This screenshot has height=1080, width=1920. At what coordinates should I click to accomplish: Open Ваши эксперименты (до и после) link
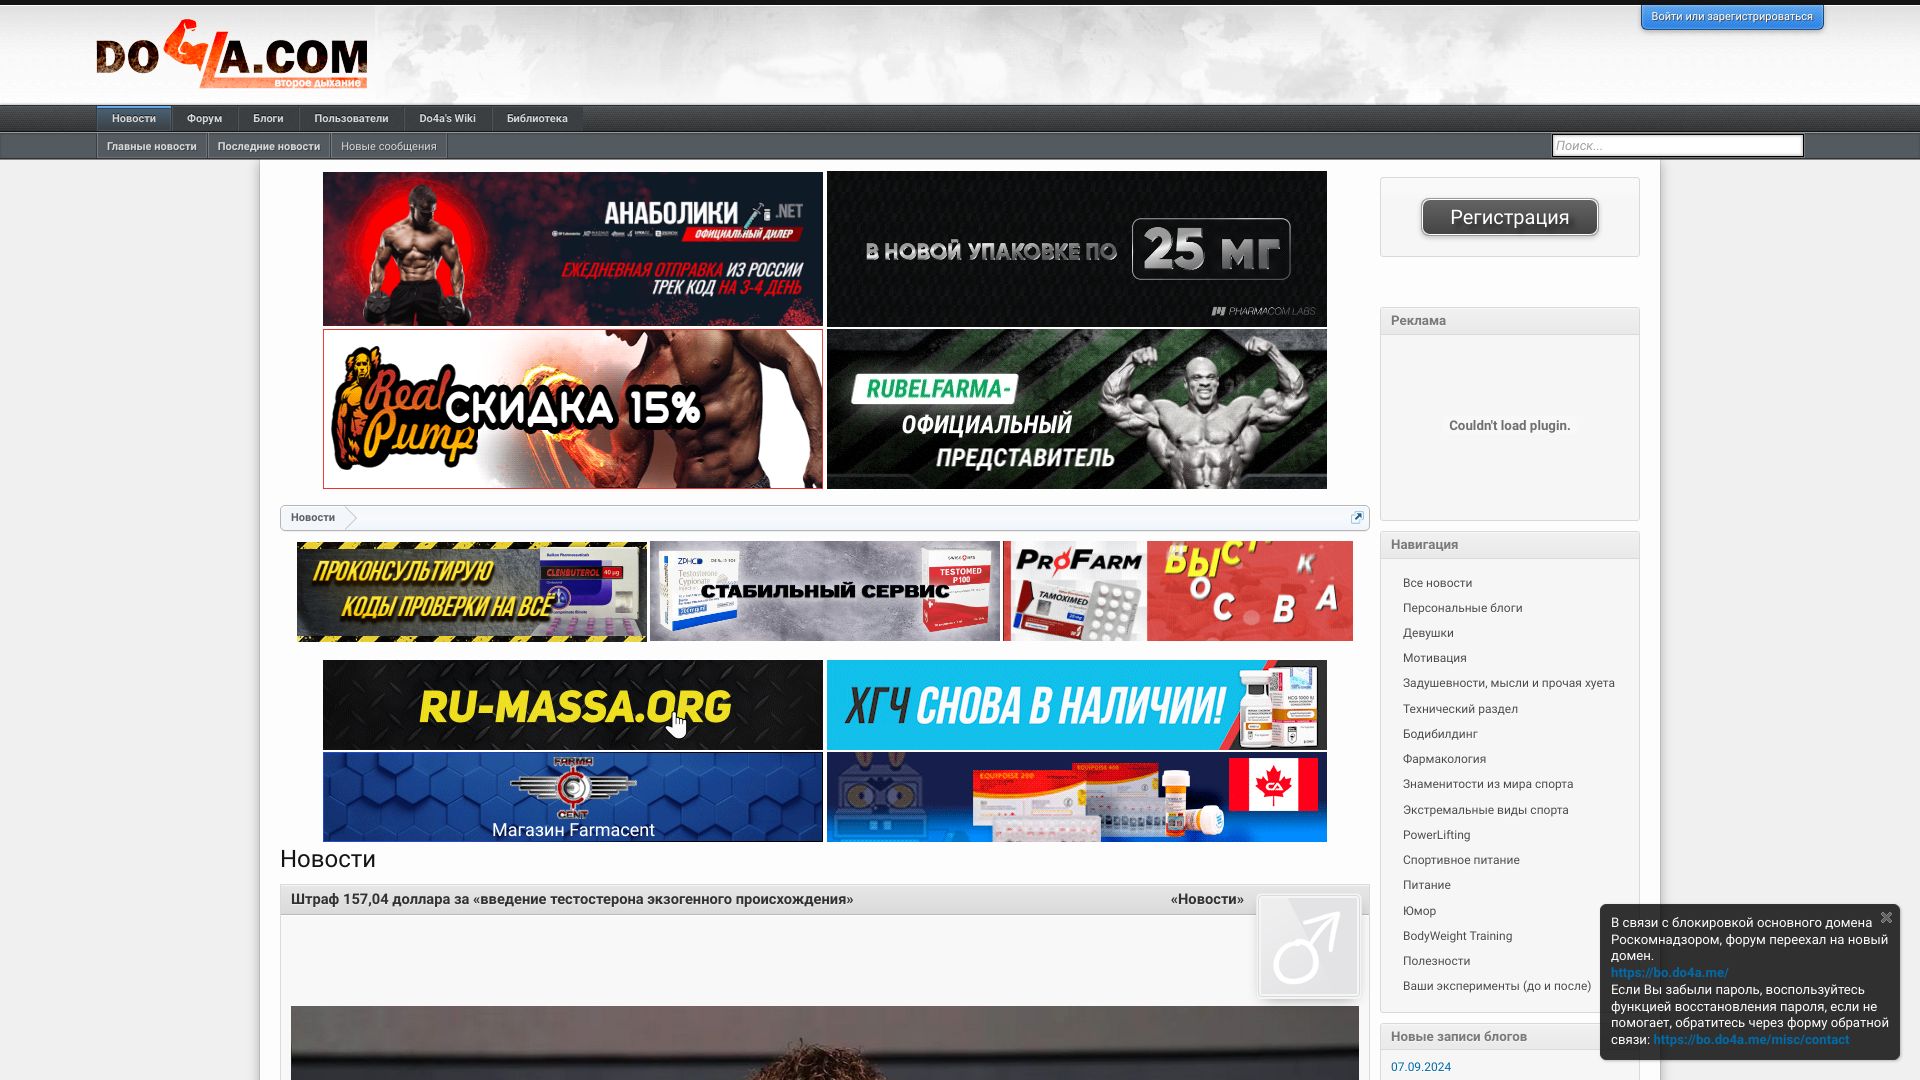point(1496,986)
